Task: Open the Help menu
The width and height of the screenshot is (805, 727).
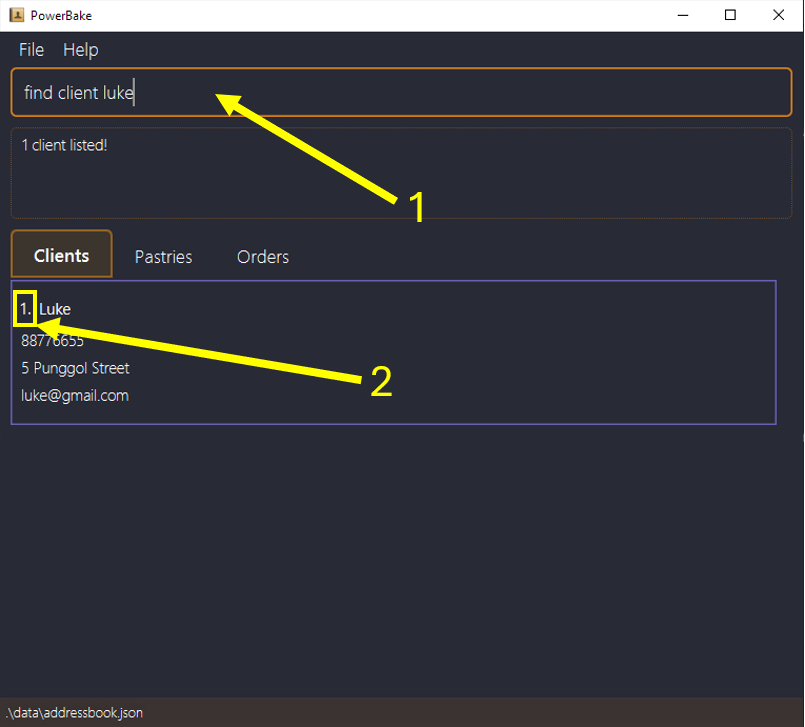Action: tap(80, 50)
